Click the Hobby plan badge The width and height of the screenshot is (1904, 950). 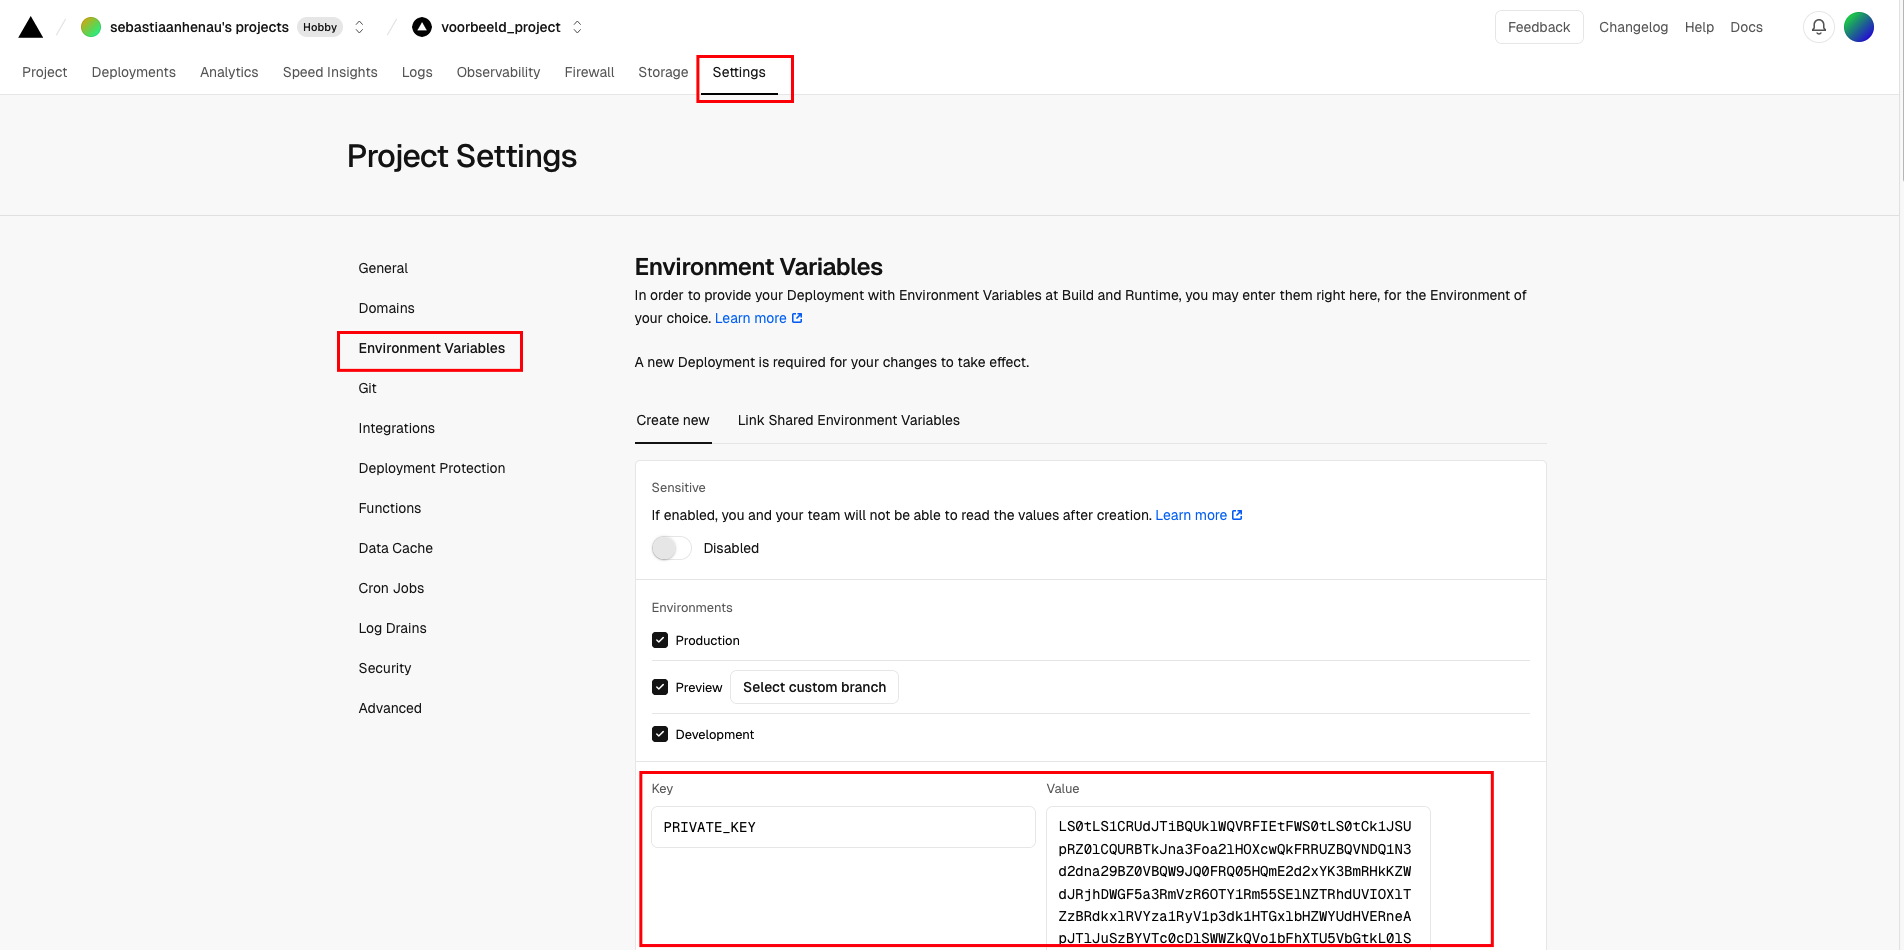click(320, 27)
